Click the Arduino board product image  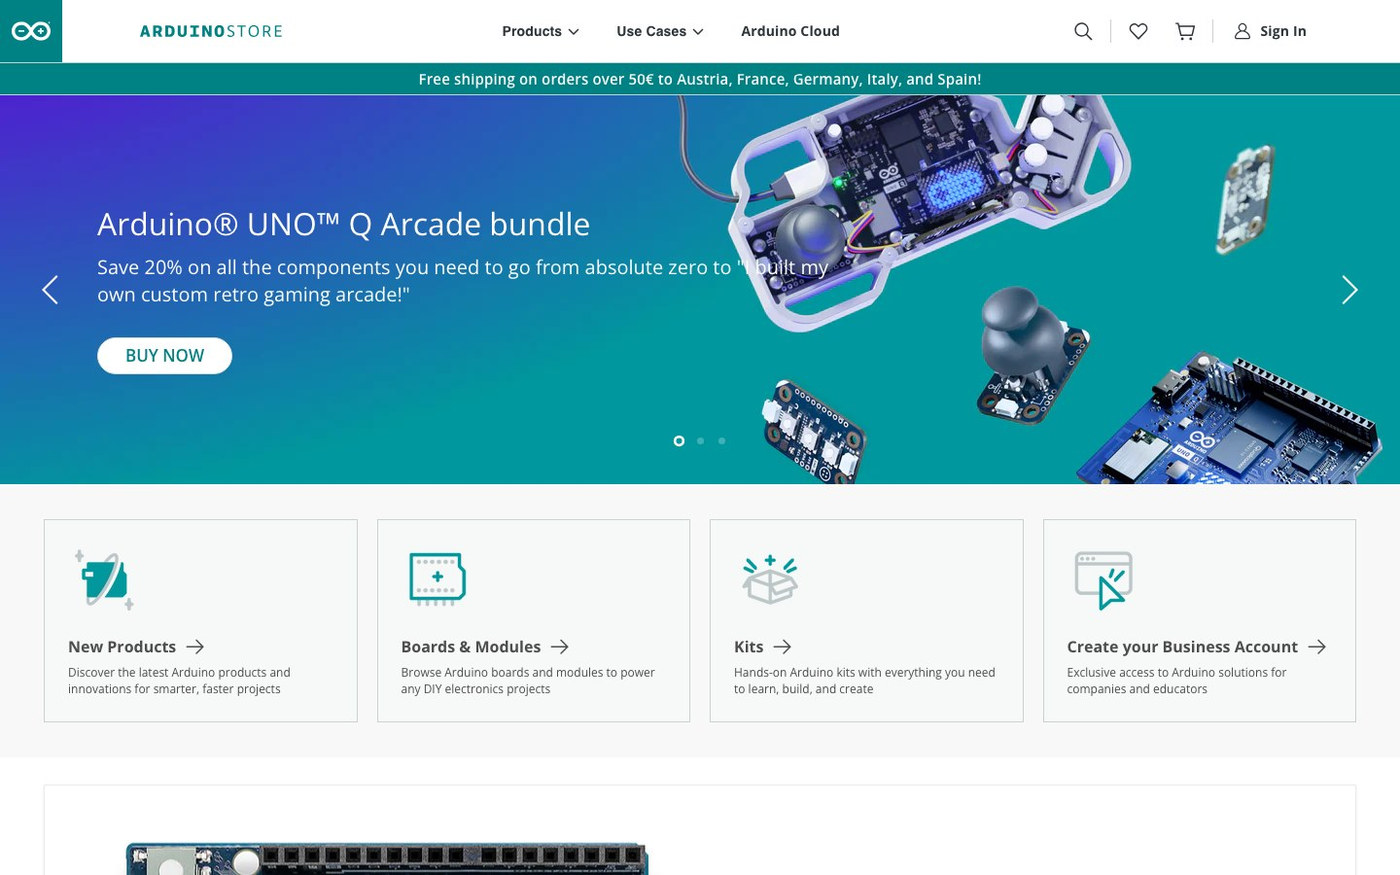(x=387, y=858)
